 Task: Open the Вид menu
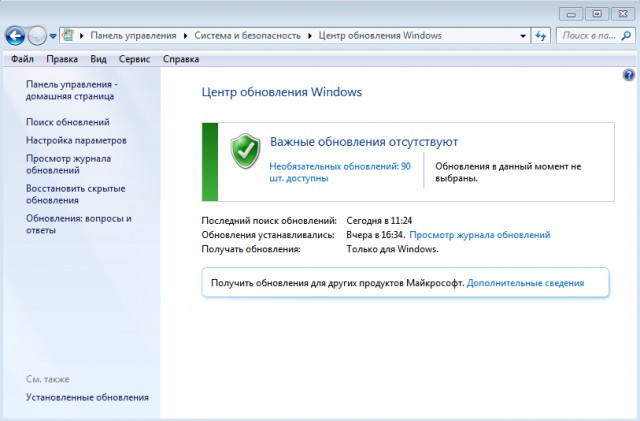coord(98,59)
